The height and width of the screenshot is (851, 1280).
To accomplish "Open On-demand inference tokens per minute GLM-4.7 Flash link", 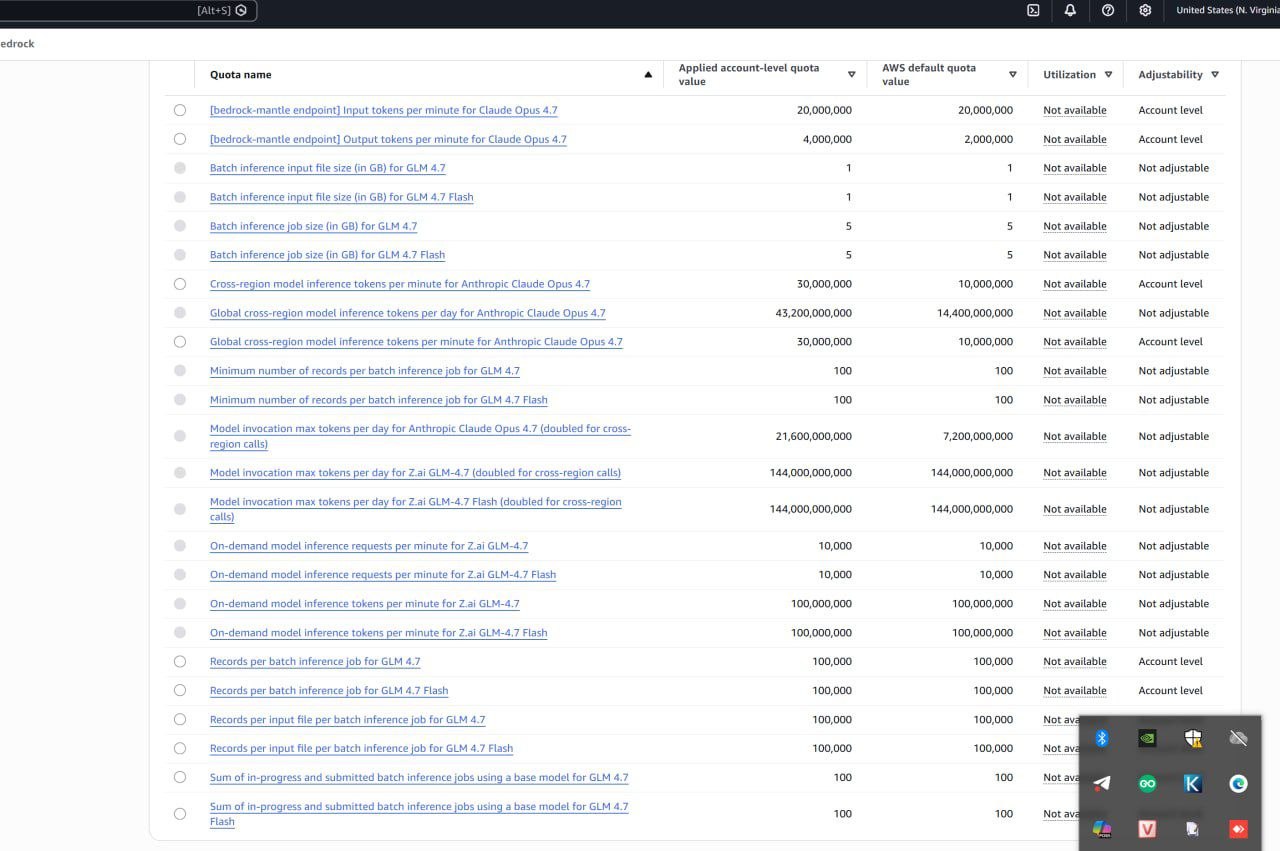I will pyautogui.click(x=379, y=633).
